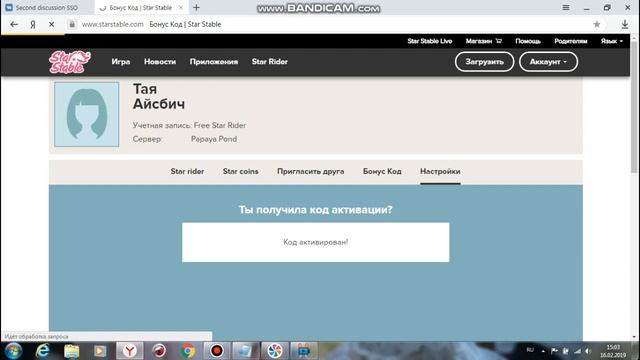Switch to the Star coins tab
The width and height of the screenshot is (640, 360).
coord(240,171)
